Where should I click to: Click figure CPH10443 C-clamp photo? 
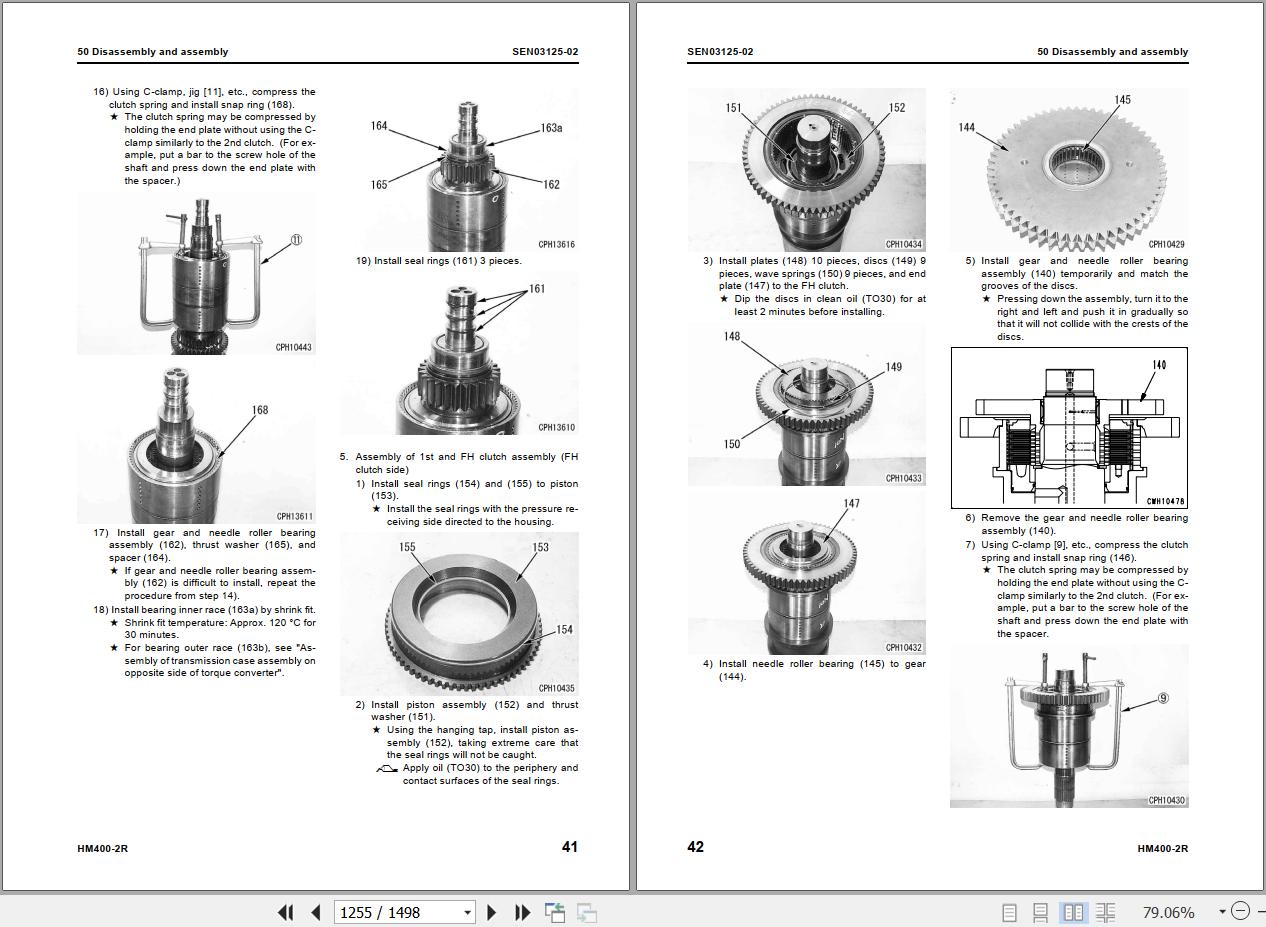pos(196,273)
